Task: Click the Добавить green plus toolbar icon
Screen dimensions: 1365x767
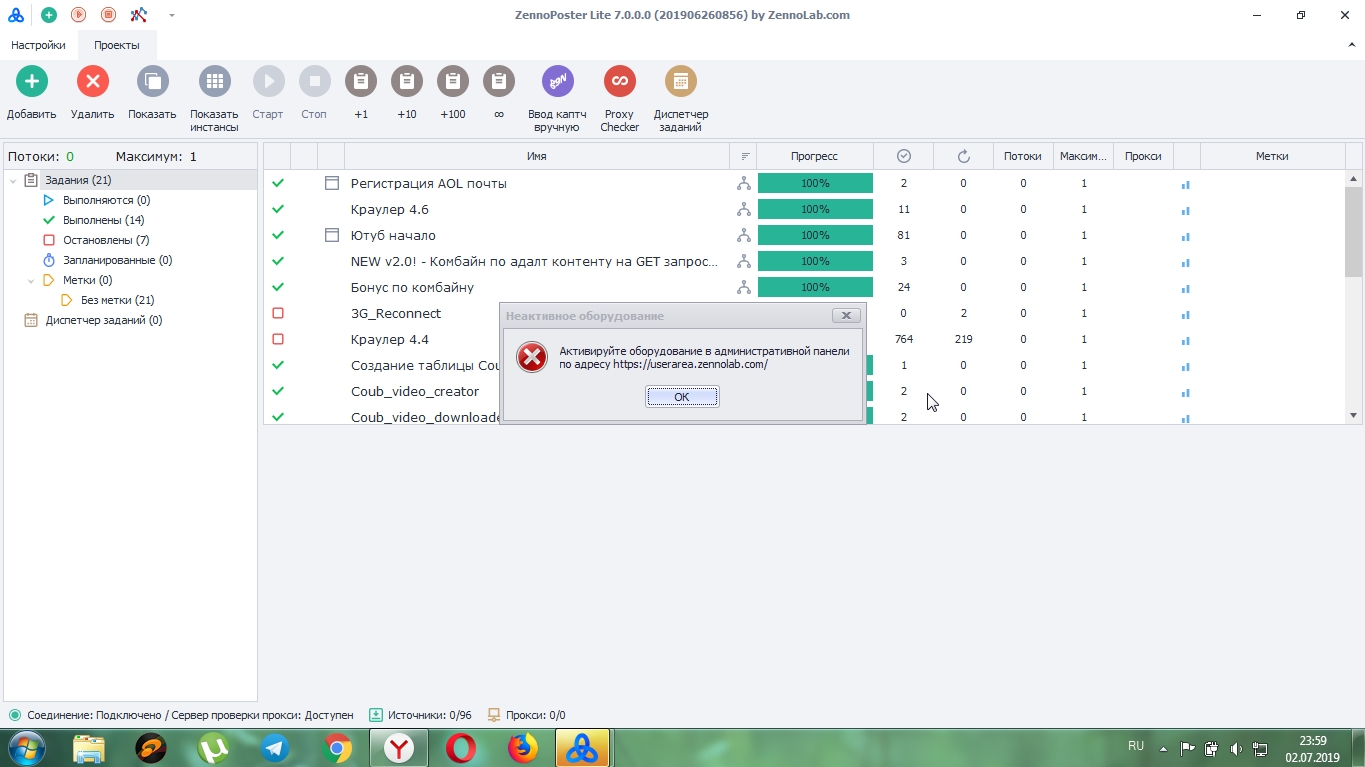Action: coord(32,81)
